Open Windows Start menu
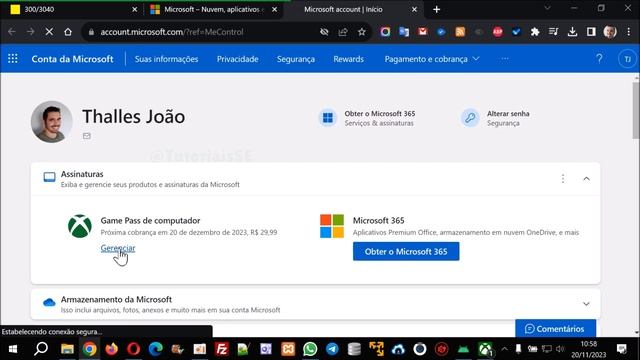 pyautogui.click(x=13, y=349)
